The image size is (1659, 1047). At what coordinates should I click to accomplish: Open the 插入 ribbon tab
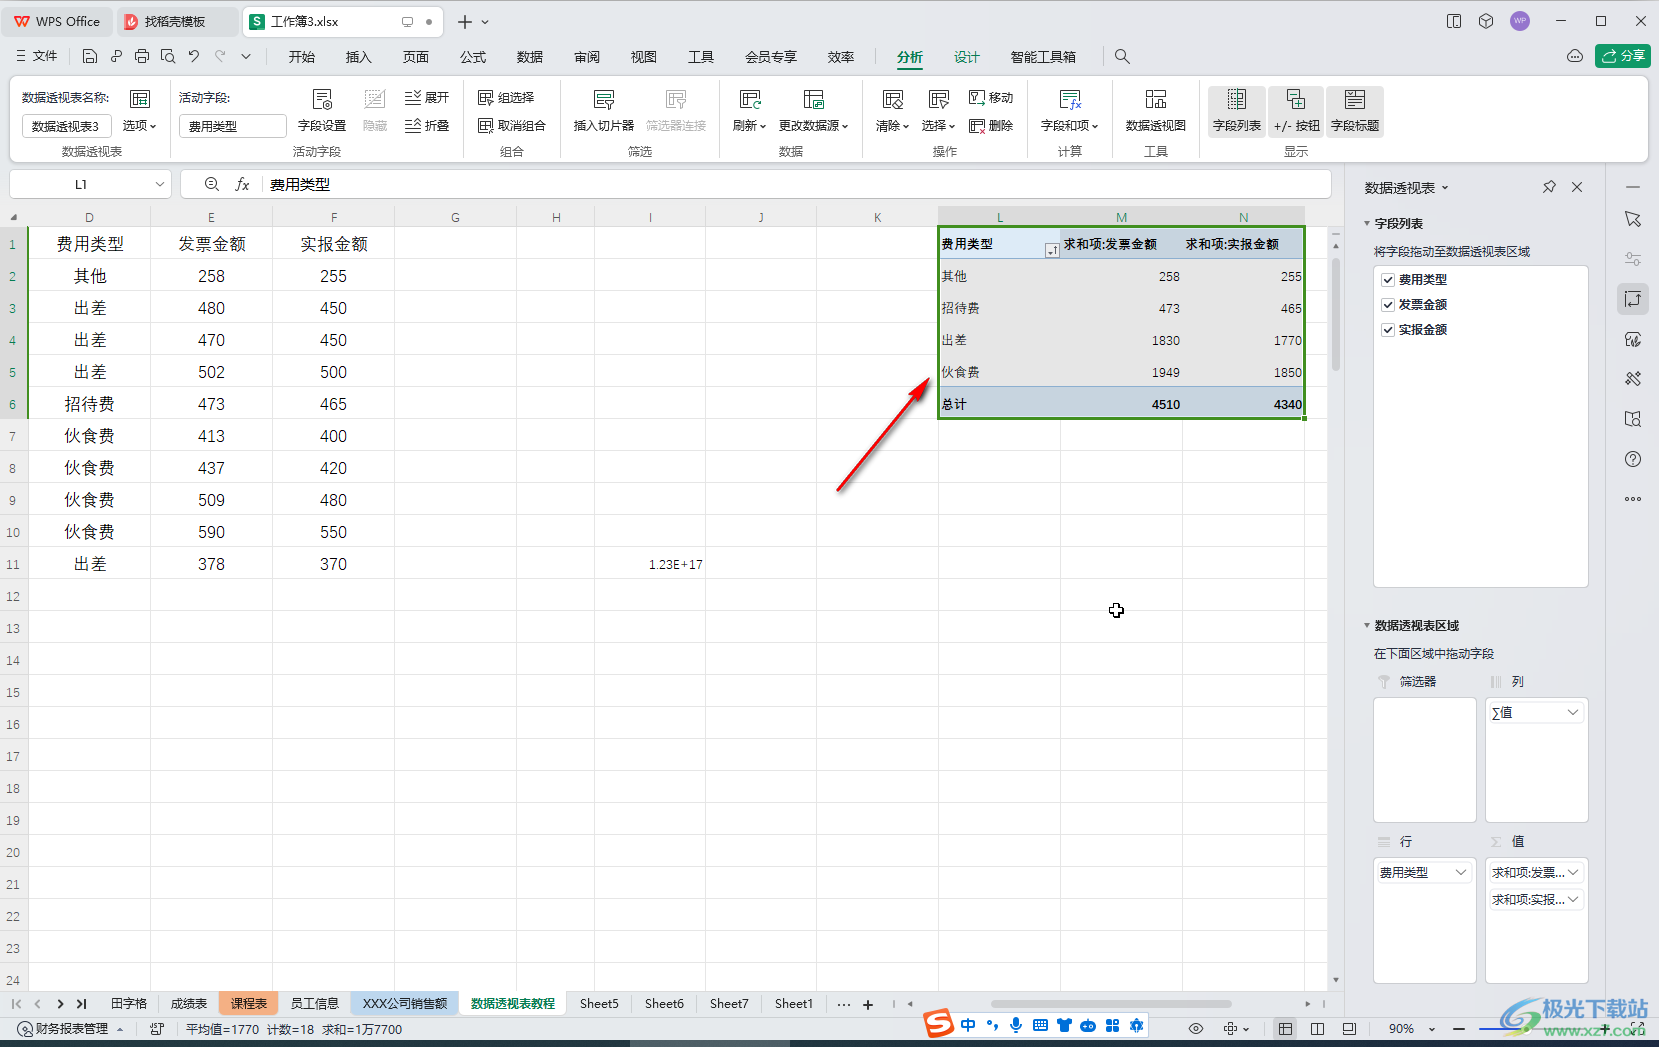tap(359, 57)
